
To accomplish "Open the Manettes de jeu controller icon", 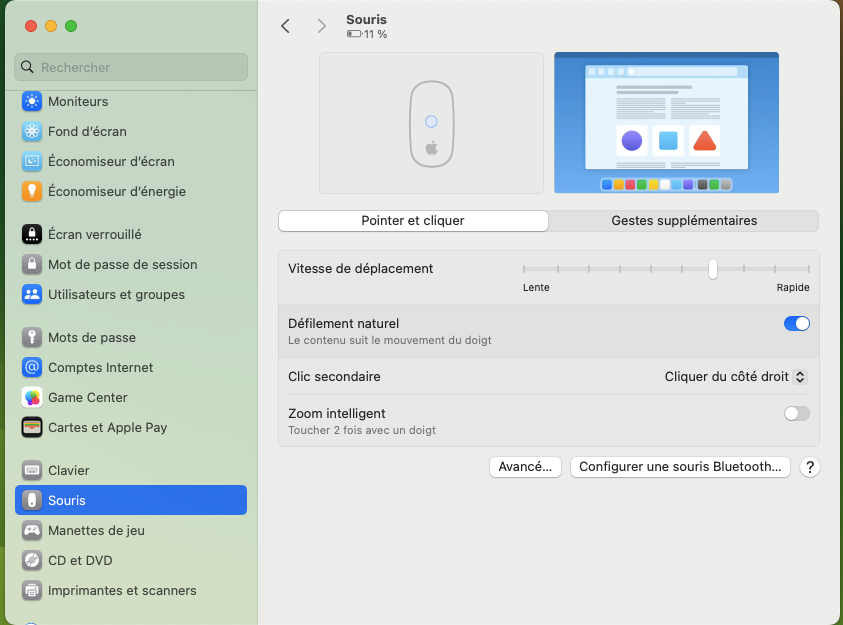I will [x=32, y=530].
